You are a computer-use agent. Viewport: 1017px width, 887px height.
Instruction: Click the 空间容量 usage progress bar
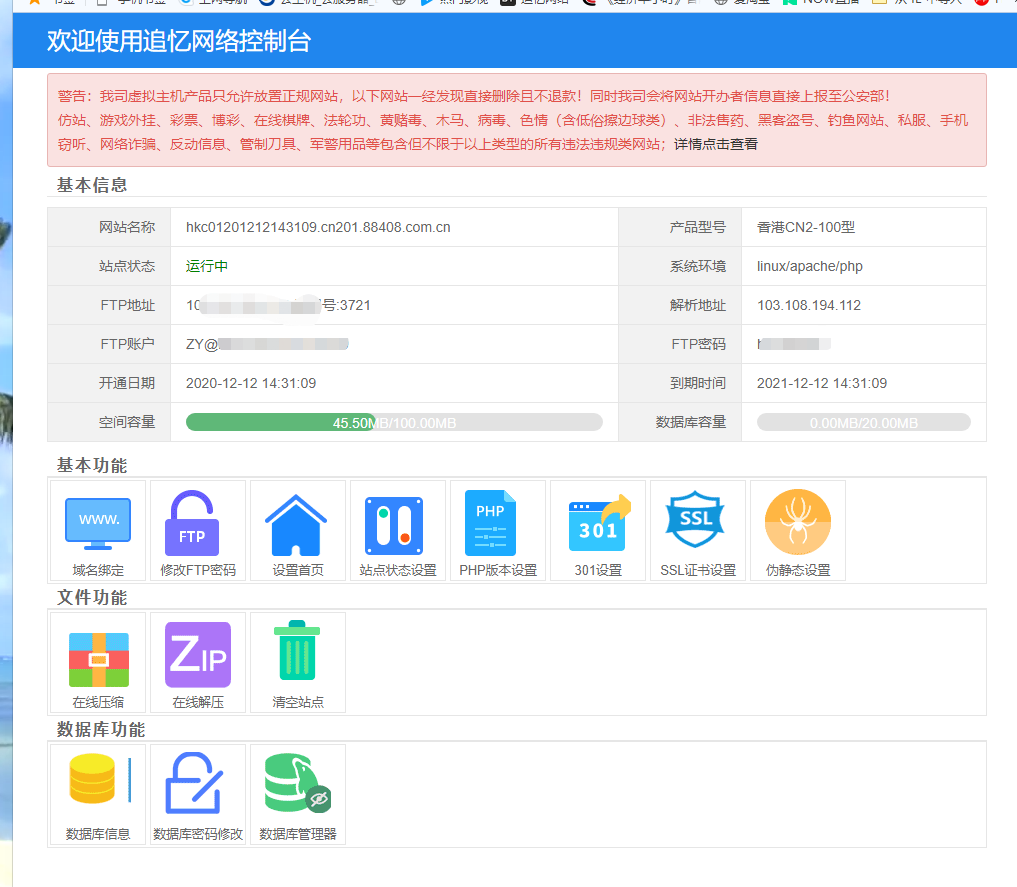pyautogui.click(x=394, y=422)
